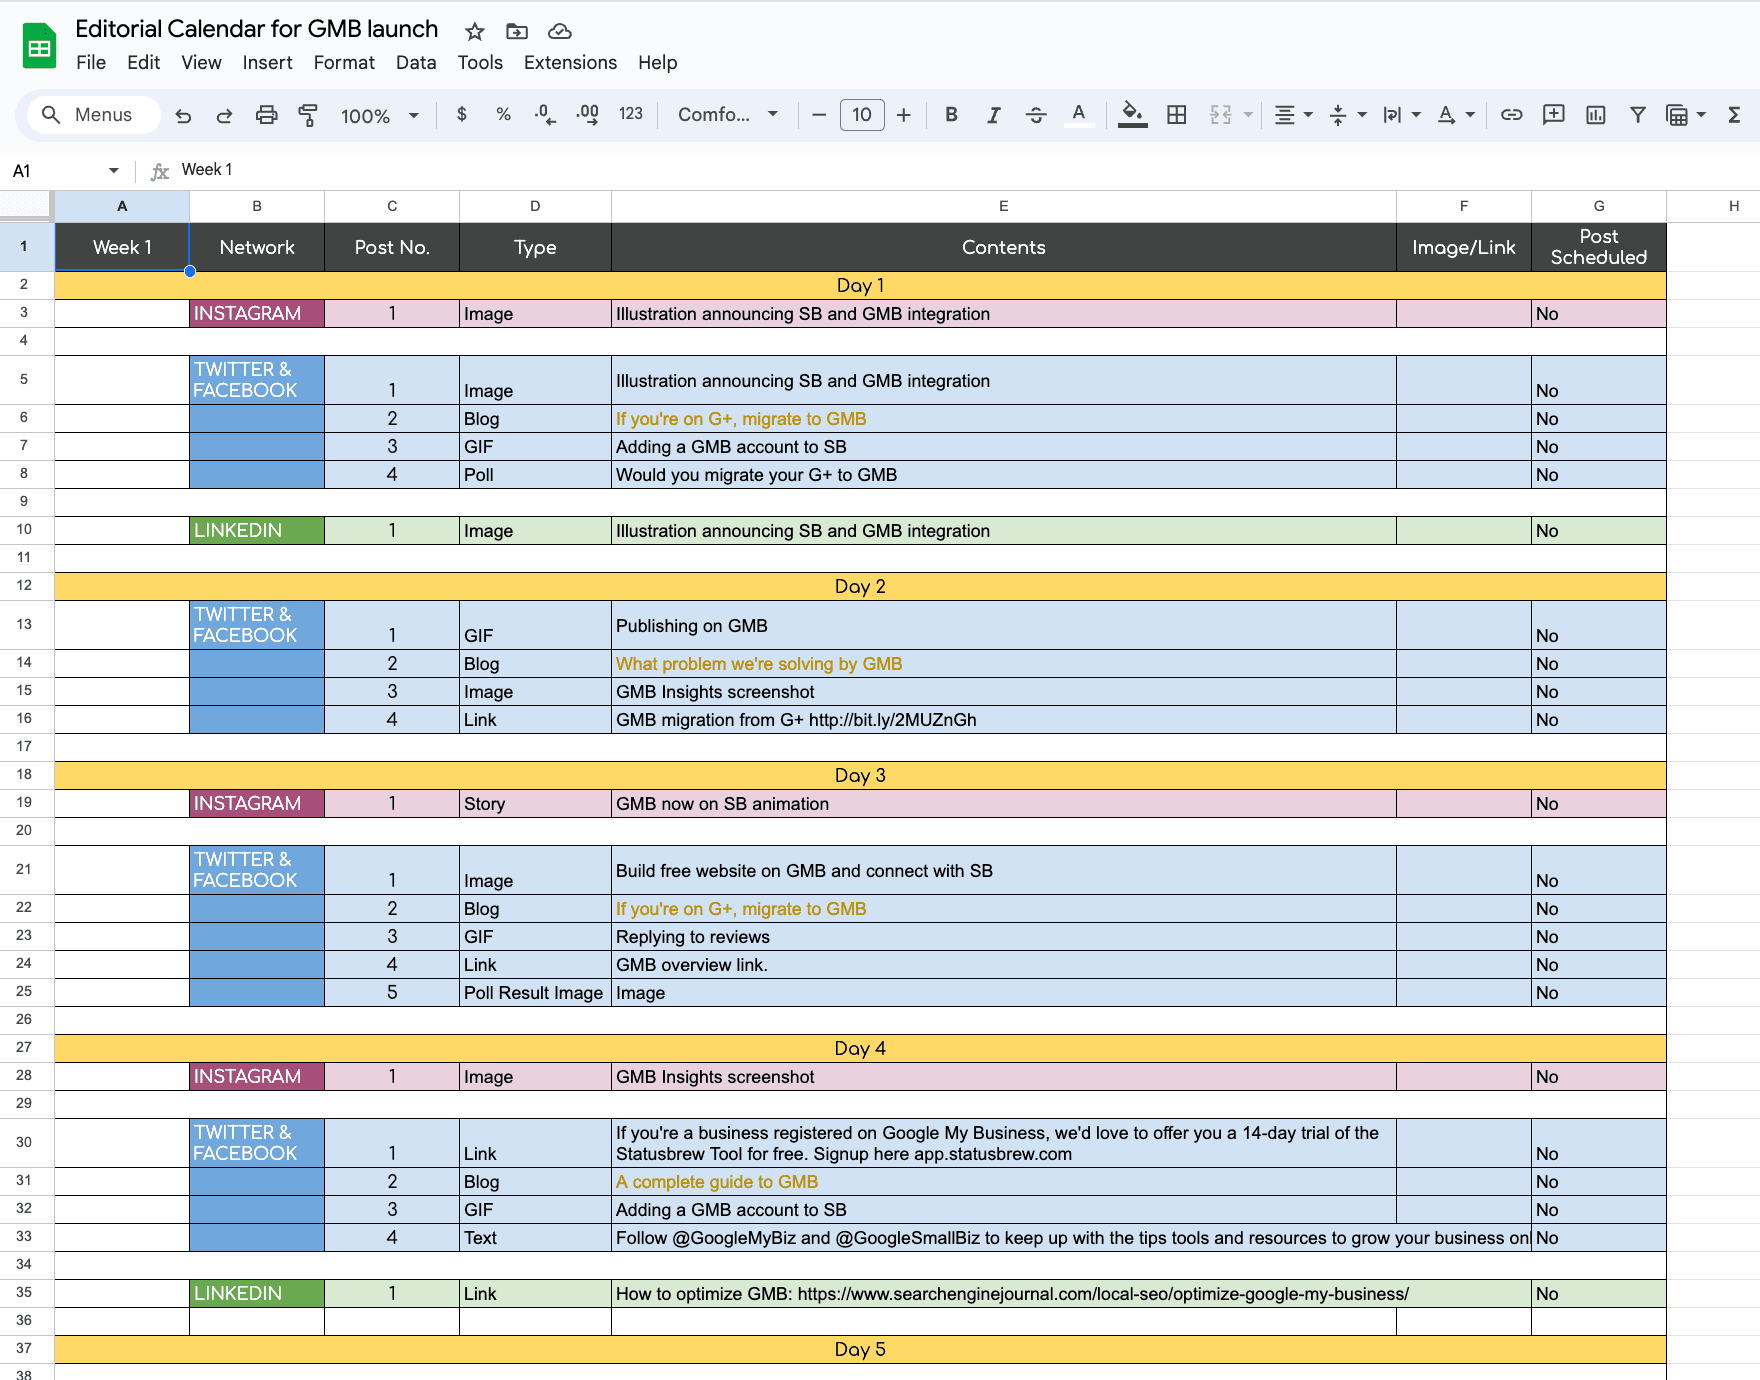Open the Format menu

(344, 62)
